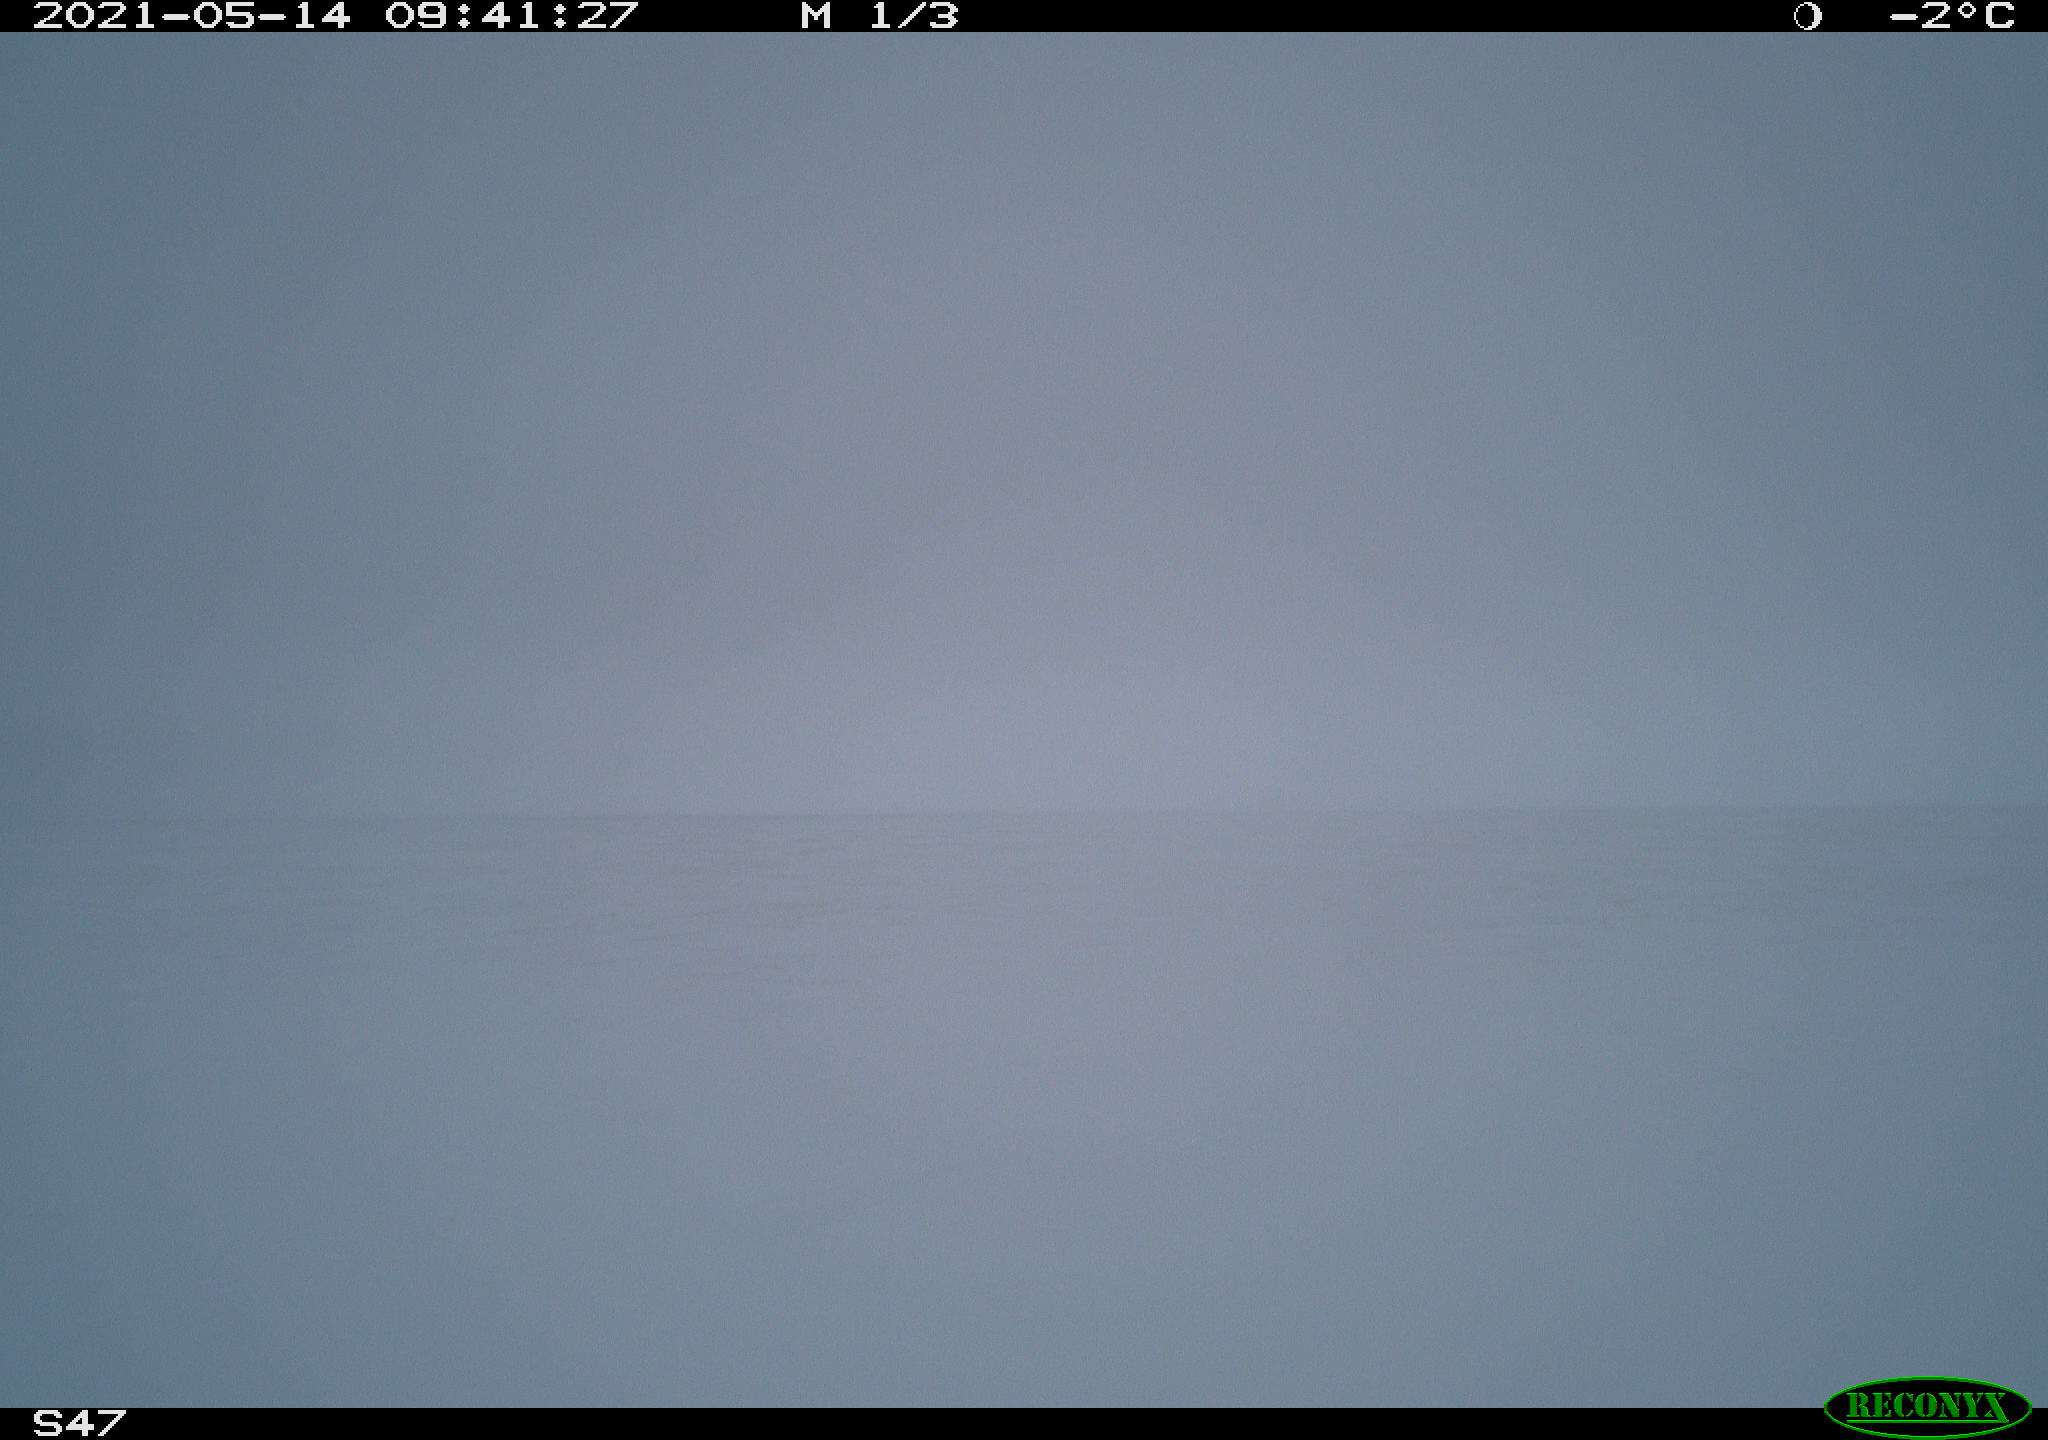
Task: Click the 1/3 frame counter
Action: click(x=914, y=16)
